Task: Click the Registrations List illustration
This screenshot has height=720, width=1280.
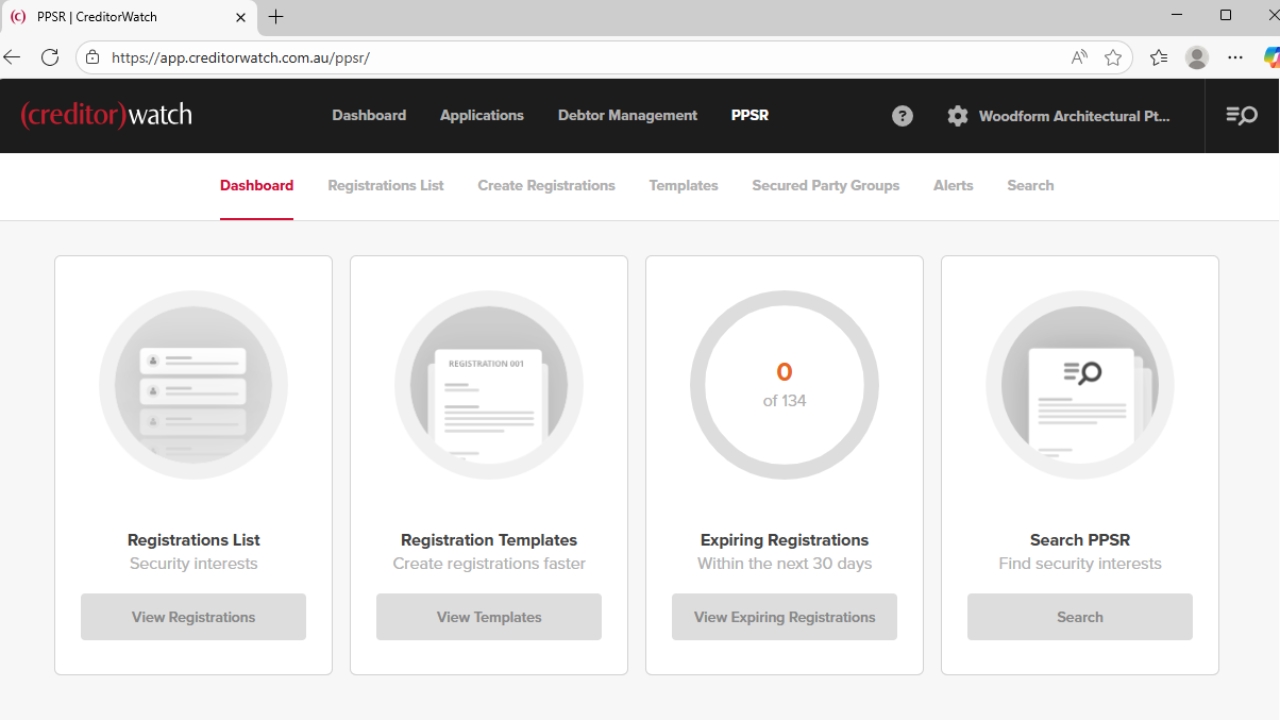Action: tap(193, 385)
